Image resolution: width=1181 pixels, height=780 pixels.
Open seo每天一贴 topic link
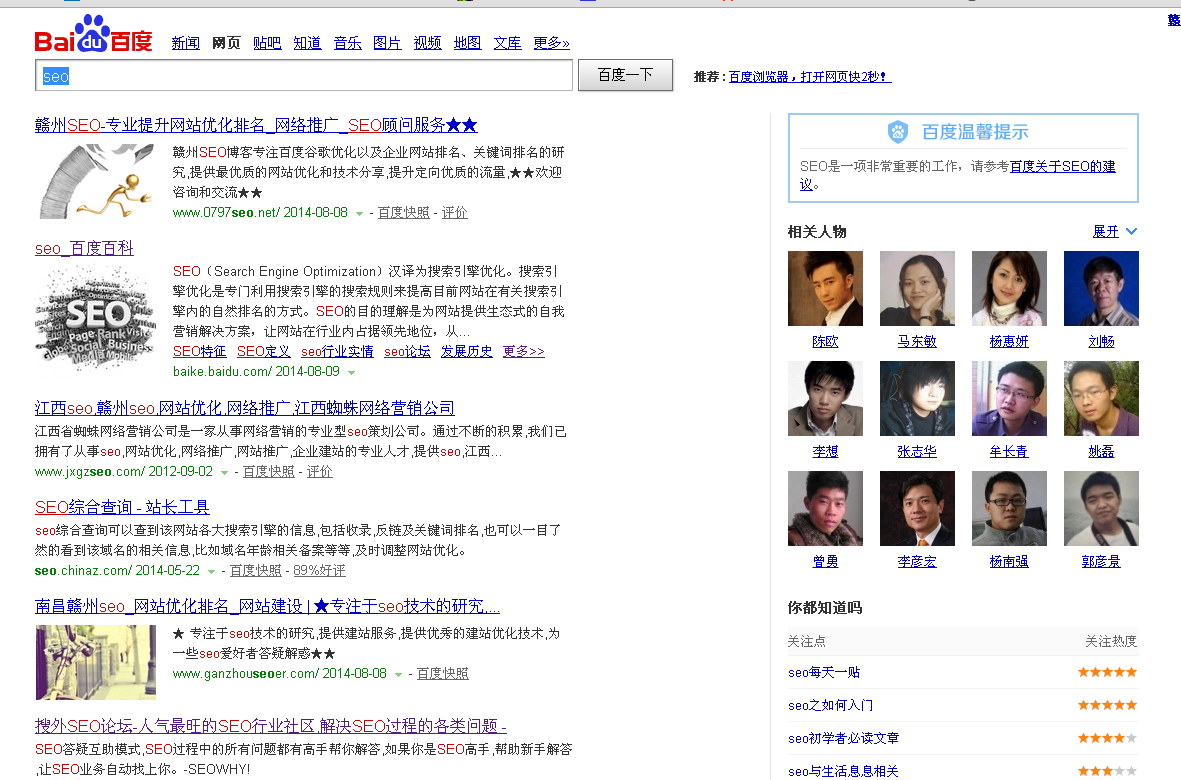(x=824, y=673)
